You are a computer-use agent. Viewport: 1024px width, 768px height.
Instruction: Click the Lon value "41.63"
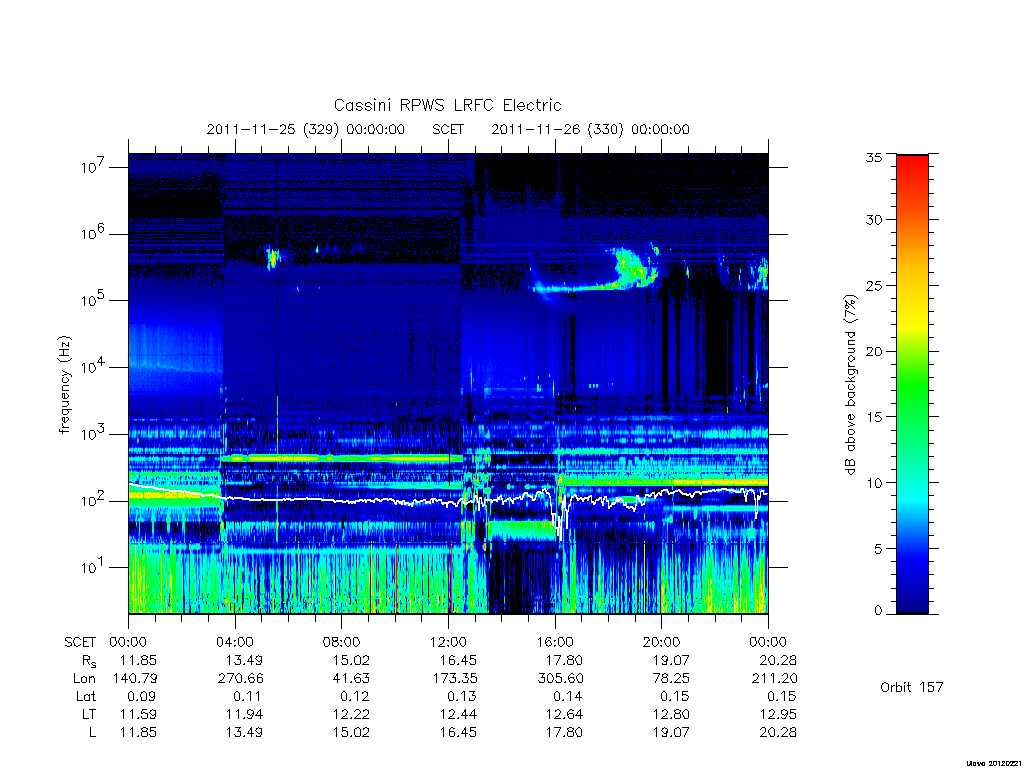point(351,679)
